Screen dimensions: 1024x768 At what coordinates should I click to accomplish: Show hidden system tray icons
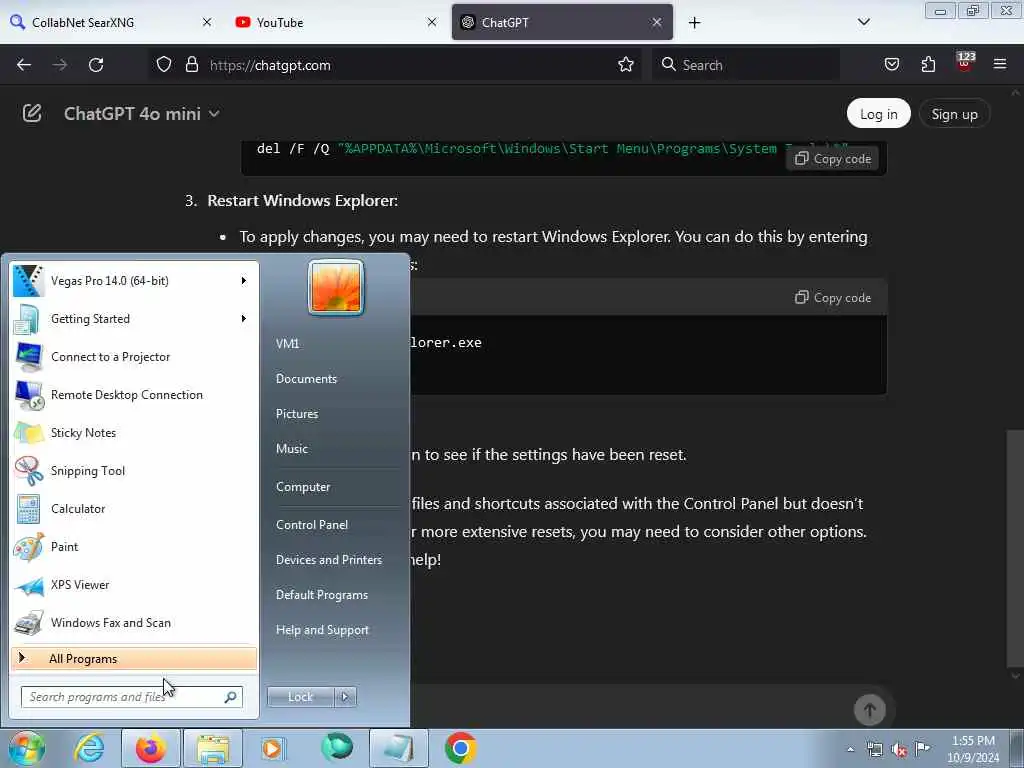point(850,750)
